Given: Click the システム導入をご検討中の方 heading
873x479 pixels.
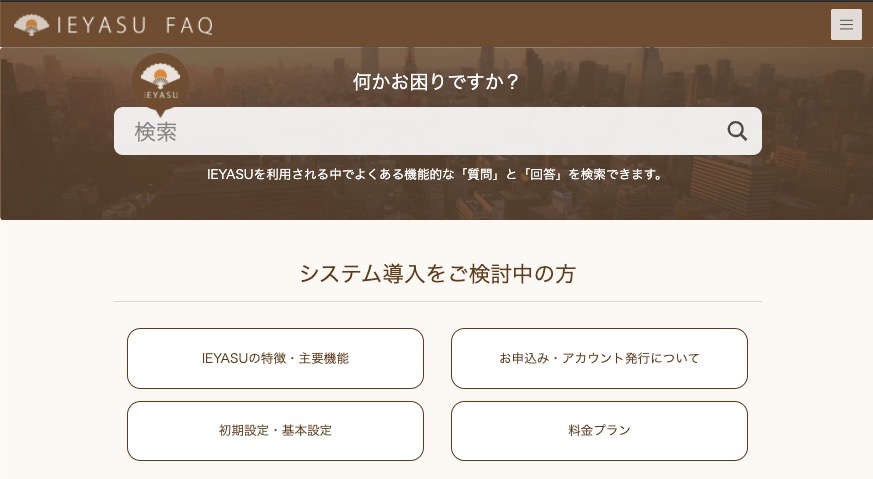Looking at the screenshot, I should point(438,274).
